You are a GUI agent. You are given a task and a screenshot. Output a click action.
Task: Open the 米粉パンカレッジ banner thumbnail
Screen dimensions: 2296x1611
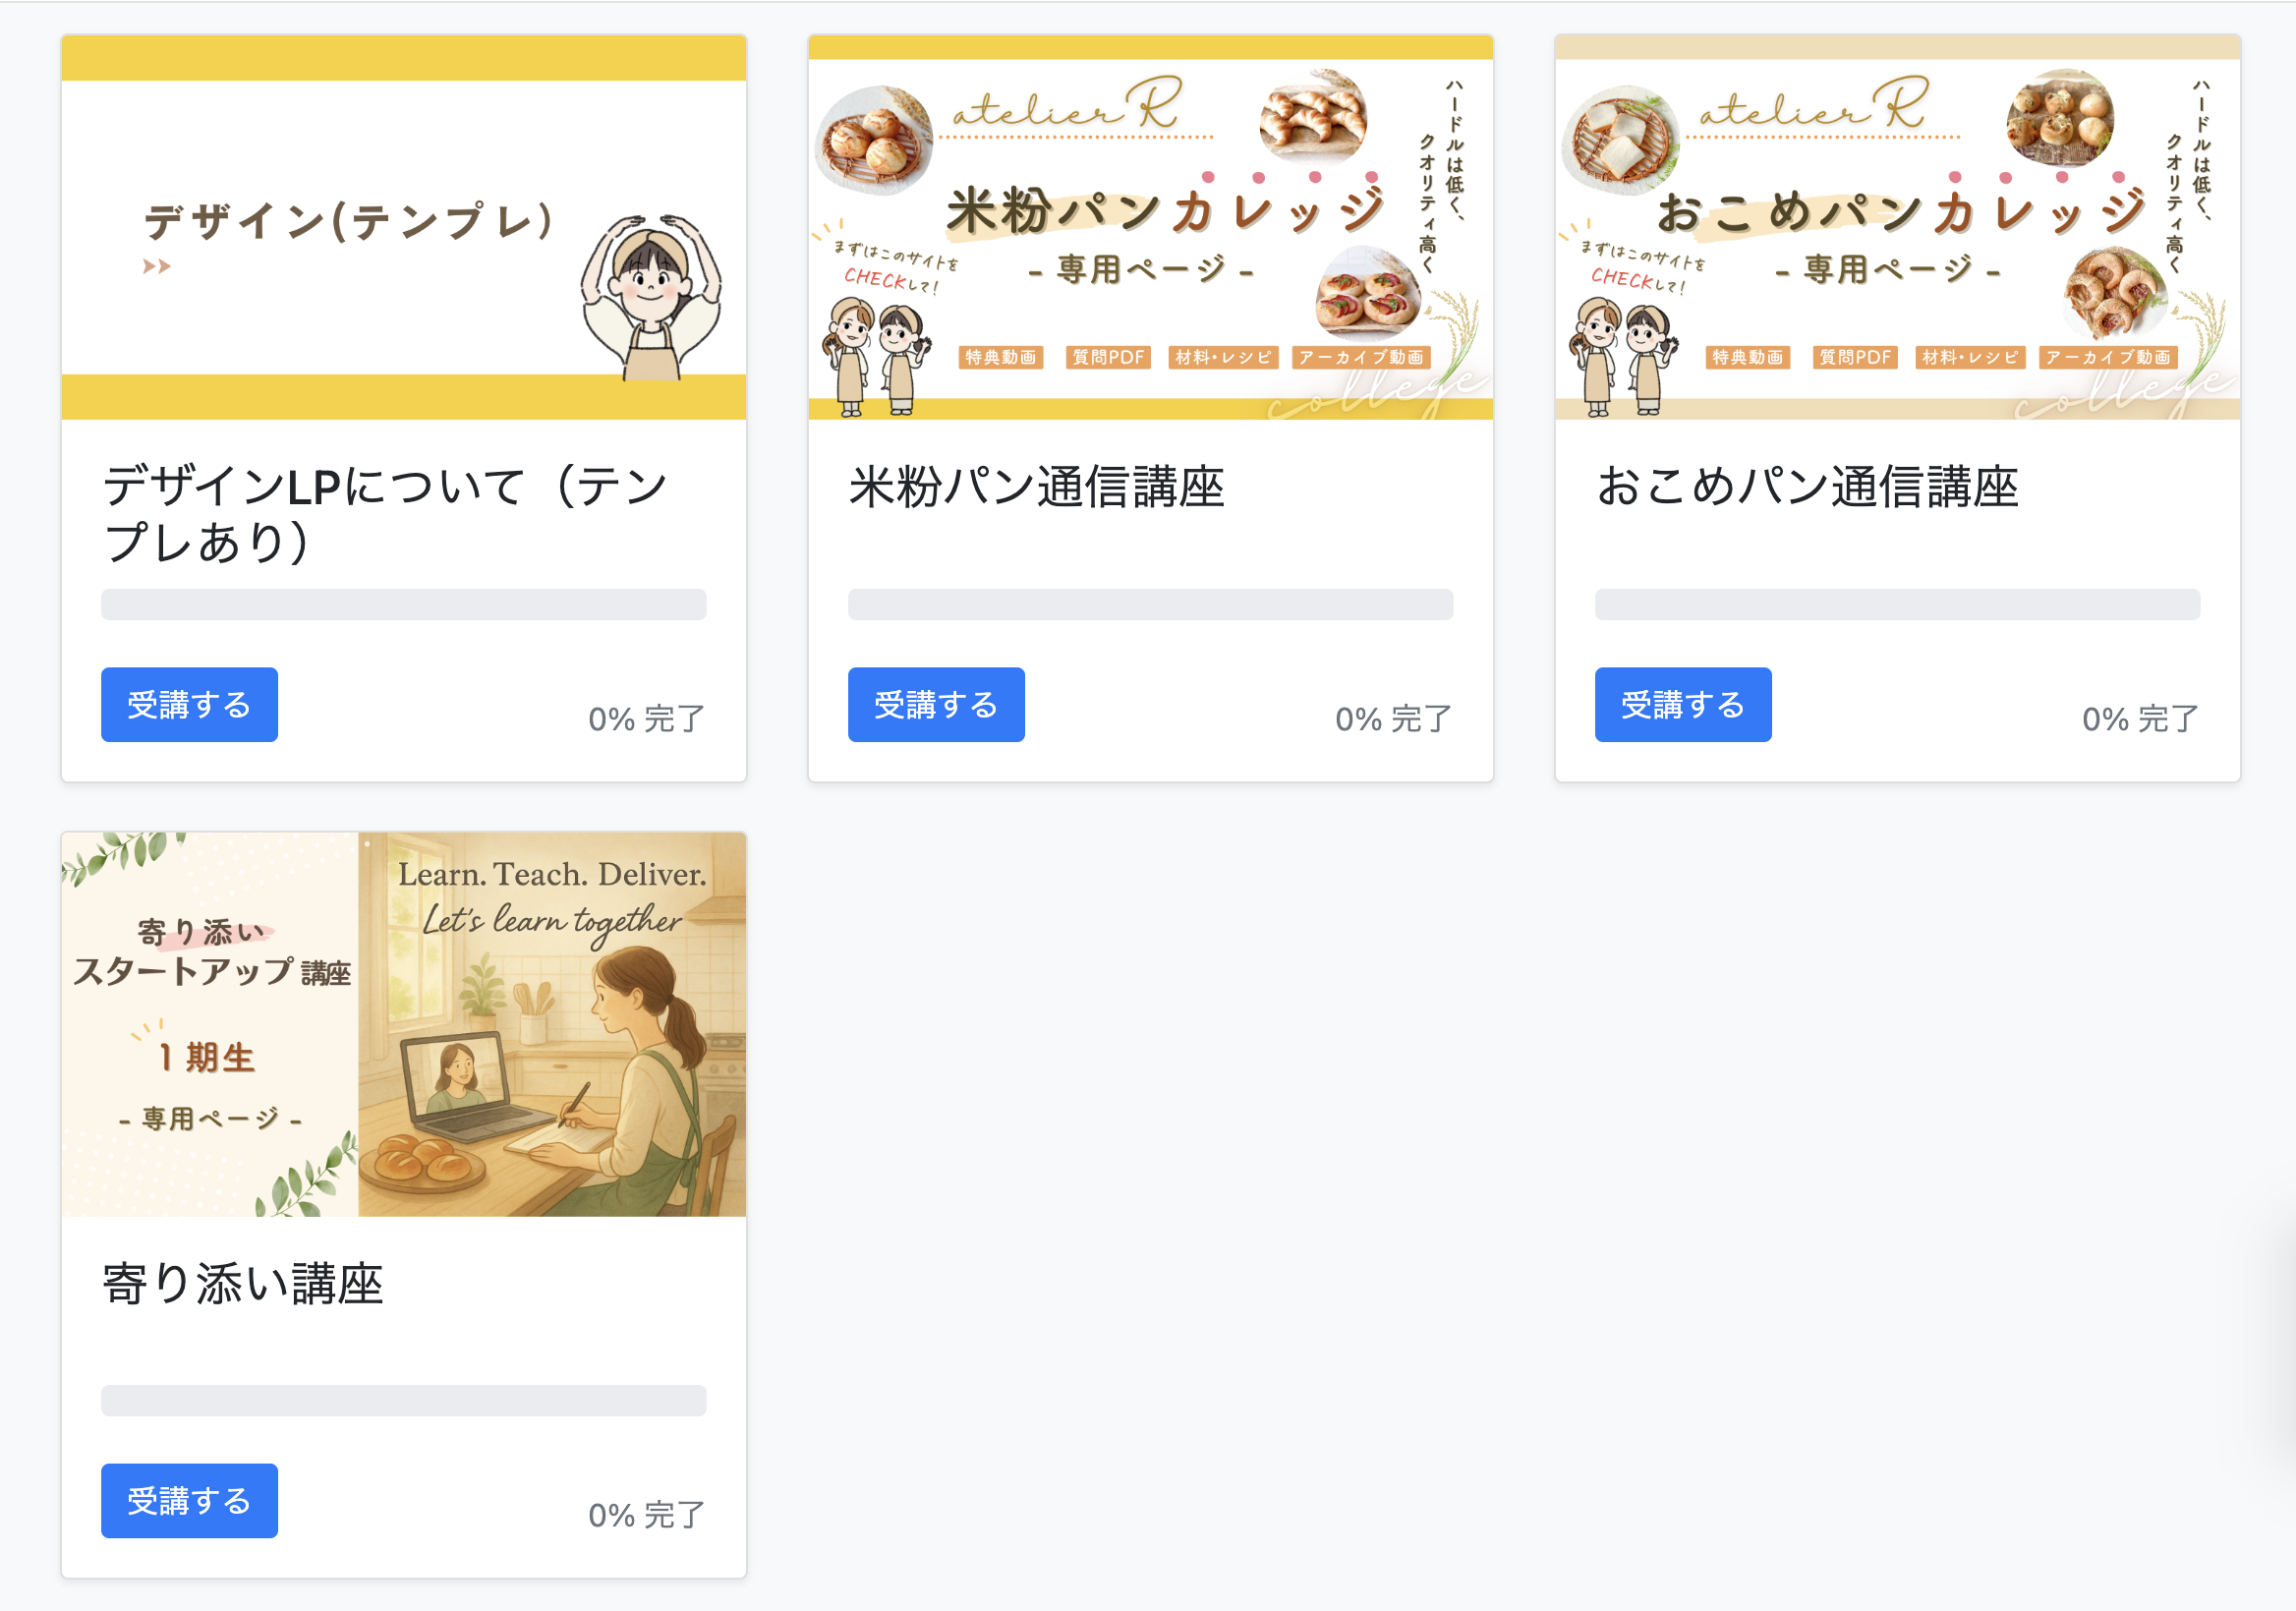[x=1151, y=228]
